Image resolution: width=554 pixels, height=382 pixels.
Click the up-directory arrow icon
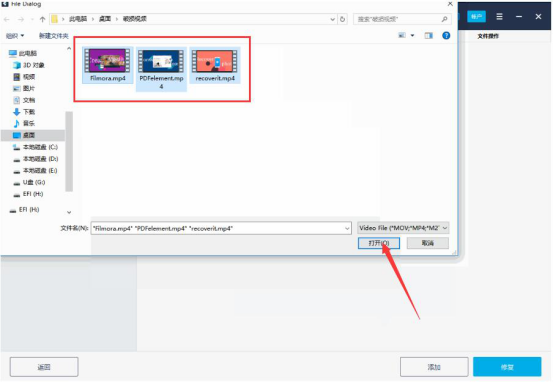[42, 19]
